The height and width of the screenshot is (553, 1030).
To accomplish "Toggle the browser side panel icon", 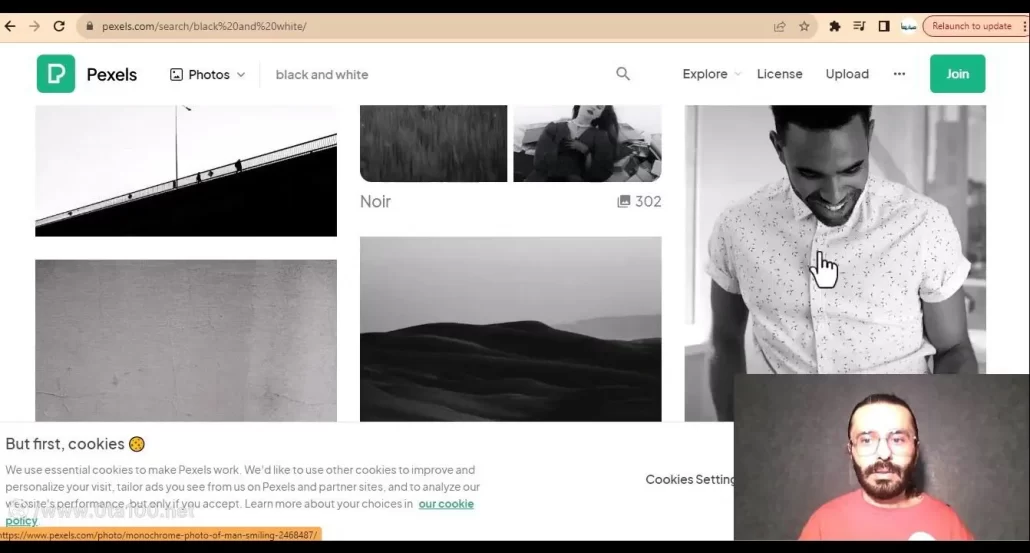I will point(884,27).
